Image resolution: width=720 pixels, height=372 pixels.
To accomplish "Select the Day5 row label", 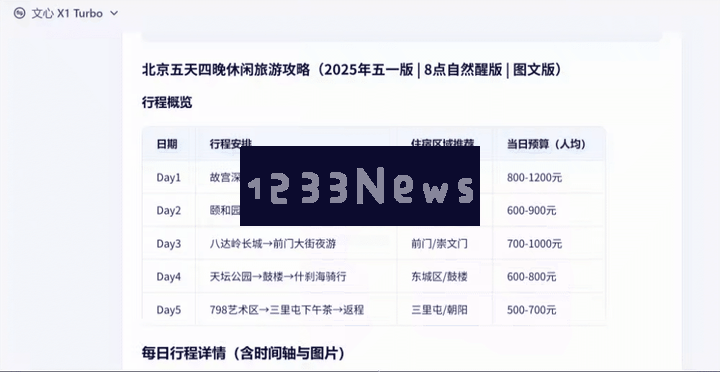I will point(169,310).
